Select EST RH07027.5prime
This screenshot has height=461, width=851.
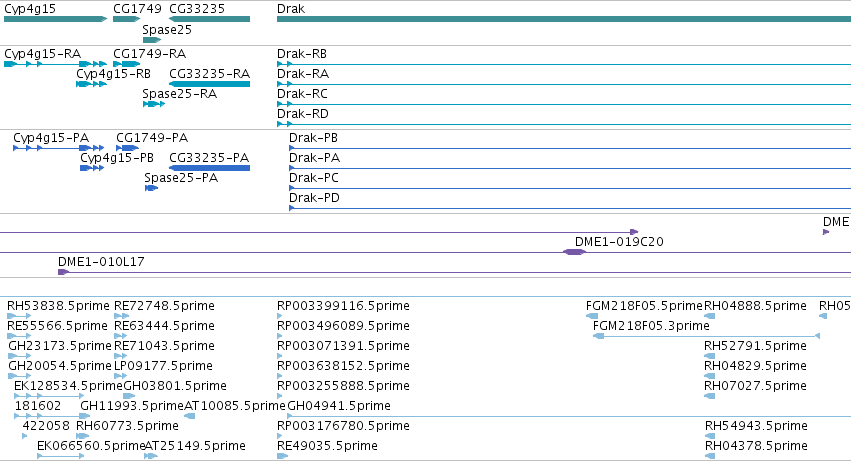[x=755, y=387]
